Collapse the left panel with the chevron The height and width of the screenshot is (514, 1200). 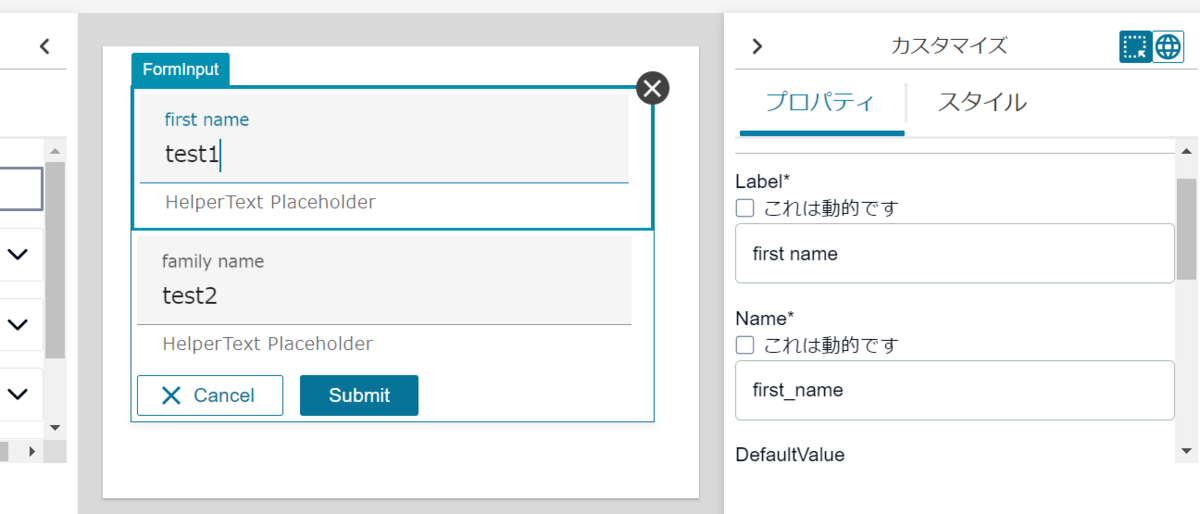pos(45,46)
